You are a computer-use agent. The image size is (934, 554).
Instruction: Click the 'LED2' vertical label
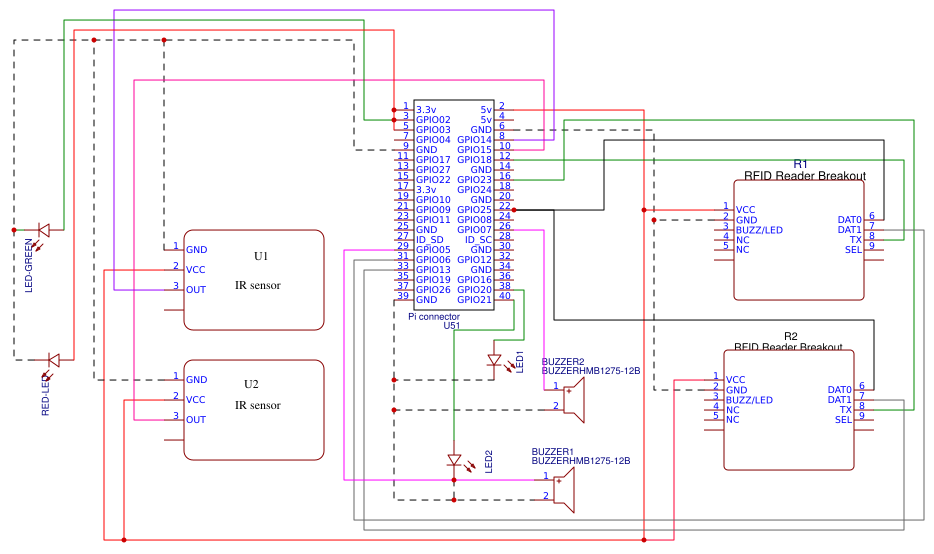pyautogui.click(x=489, y=462)
